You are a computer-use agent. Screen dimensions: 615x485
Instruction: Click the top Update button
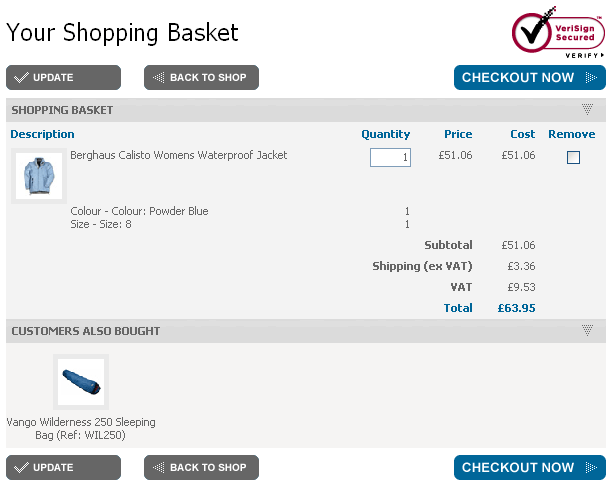[x=63, y=78]
